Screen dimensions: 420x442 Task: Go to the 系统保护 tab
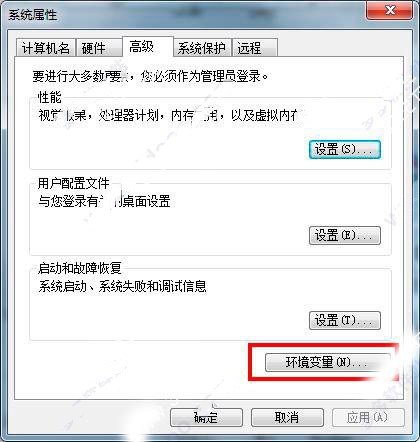pyautogui.click(x=202, y=48)
